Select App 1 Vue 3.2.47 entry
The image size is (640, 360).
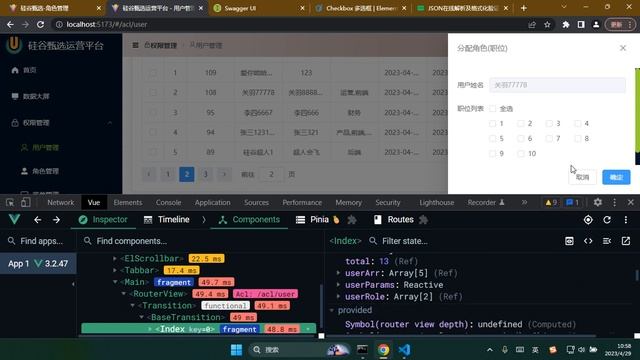point(38,264)
